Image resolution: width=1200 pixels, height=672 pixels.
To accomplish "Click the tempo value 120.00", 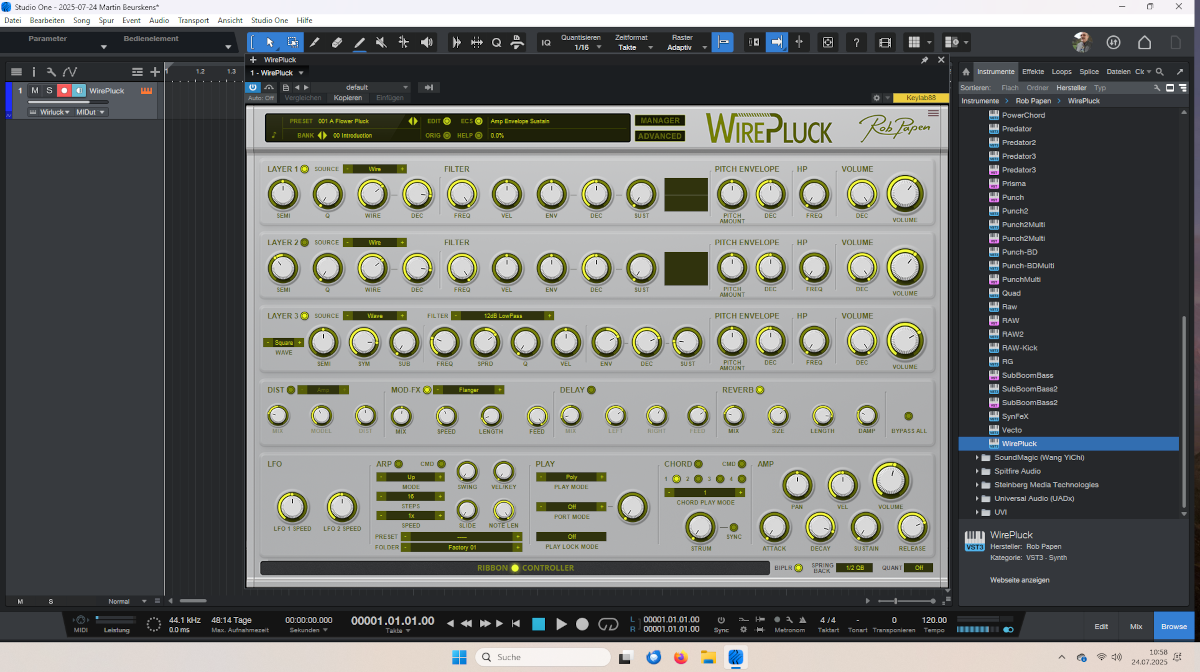I will (x=934, y=620).
